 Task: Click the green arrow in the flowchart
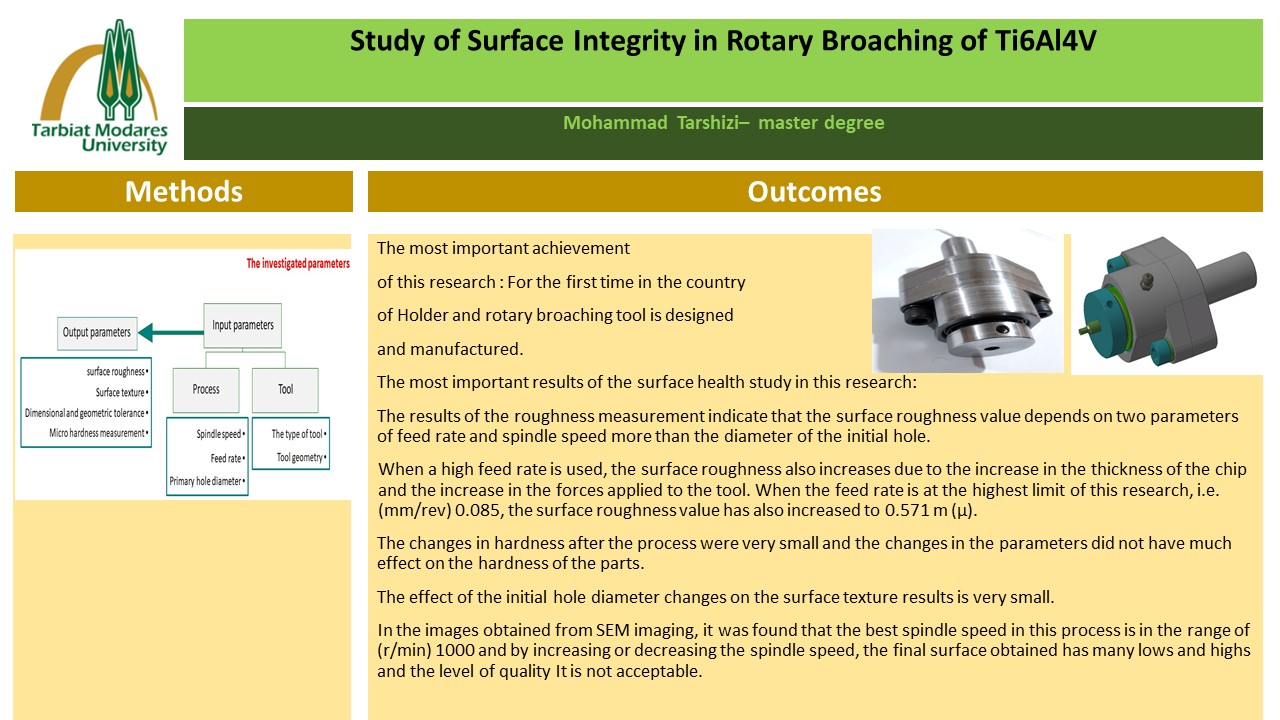(x=168, y=332)
